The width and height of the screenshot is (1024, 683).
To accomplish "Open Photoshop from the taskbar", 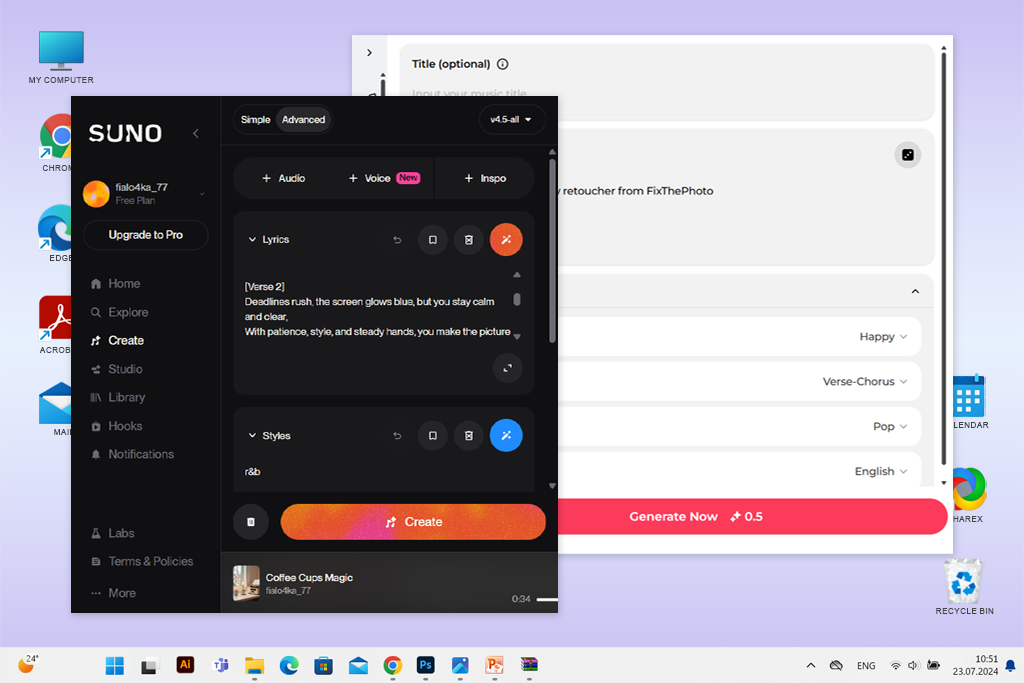I will (426, 665).
